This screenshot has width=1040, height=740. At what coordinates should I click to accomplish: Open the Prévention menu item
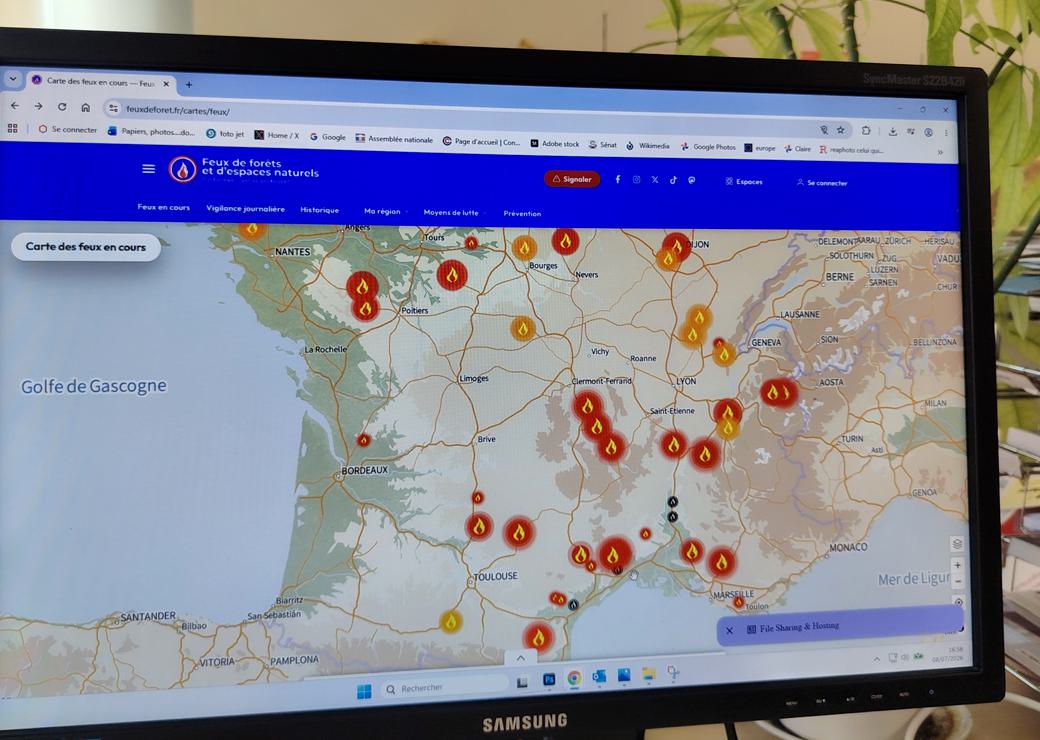(x=522, y=214)
